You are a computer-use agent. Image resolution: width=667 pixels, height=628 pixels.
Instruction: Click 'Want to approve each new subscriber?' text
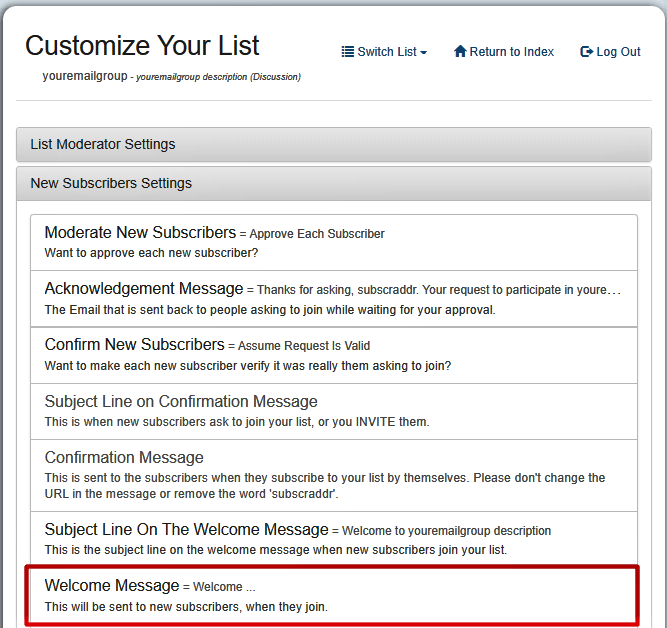[151, 253]
